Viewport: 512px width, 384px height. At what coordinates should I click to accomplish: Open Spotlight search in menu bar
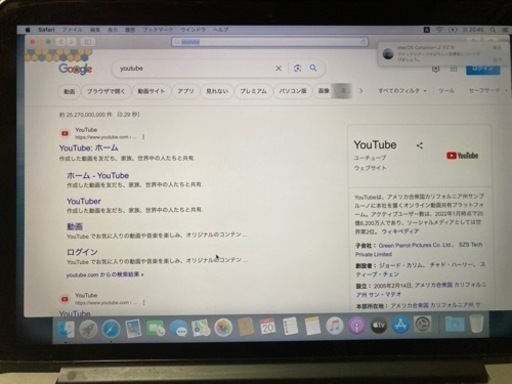pos(493,30)
